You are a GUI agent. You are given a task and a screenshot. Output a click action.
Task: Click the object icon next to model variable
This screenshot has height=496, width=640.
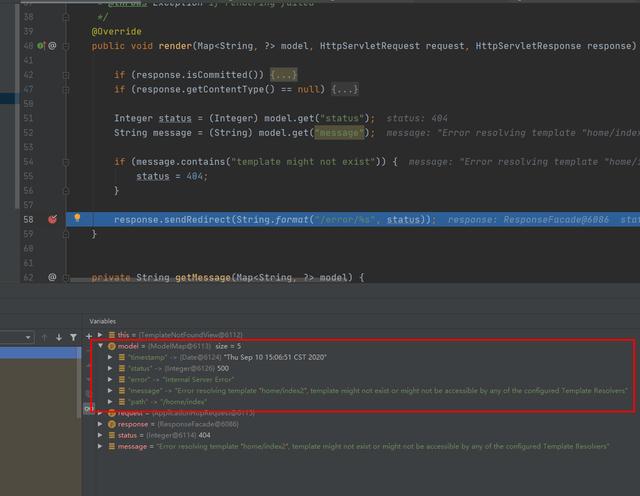click(112, 346)
